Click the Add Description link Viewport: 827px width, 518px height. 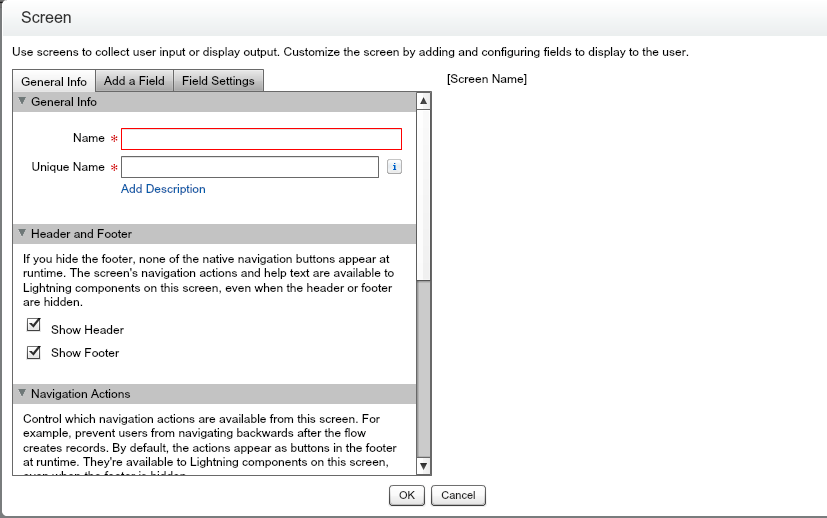(x=163, y=189)
